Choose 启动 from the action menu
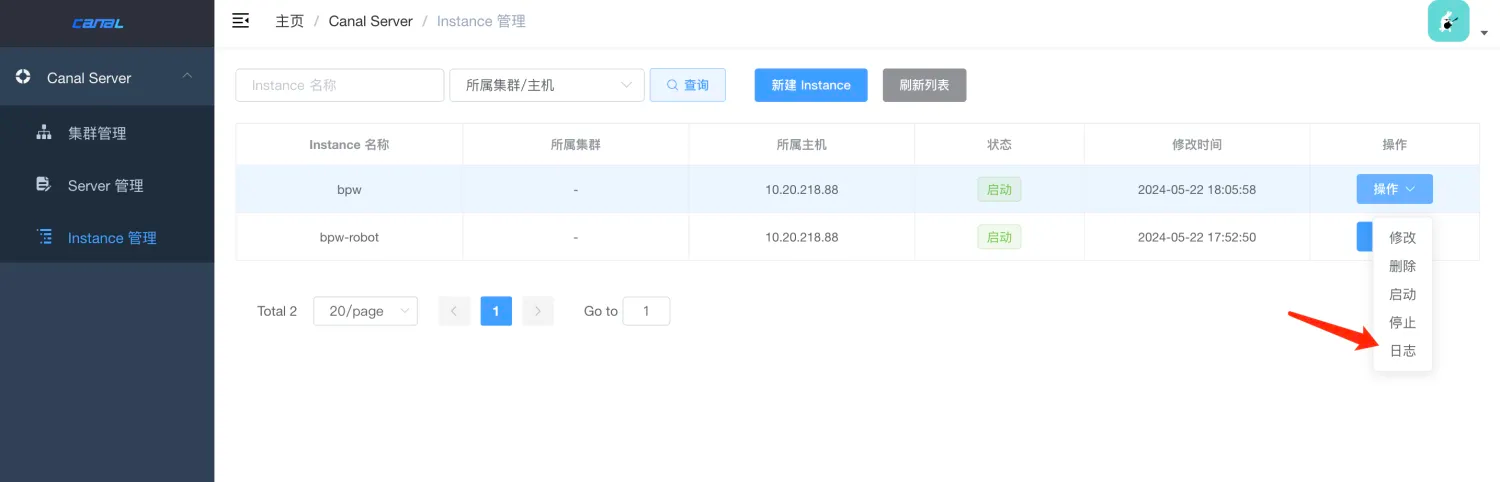The height and width of the screenshot is (482, 1500). (1402, 294)
